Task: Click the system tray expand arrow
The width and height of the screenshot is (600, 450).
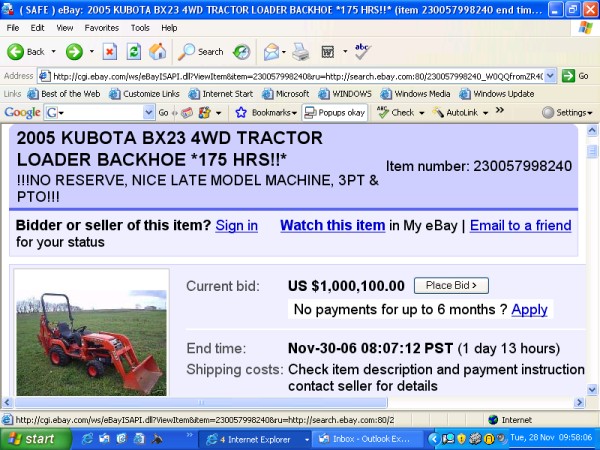Action: click(433, 439)
